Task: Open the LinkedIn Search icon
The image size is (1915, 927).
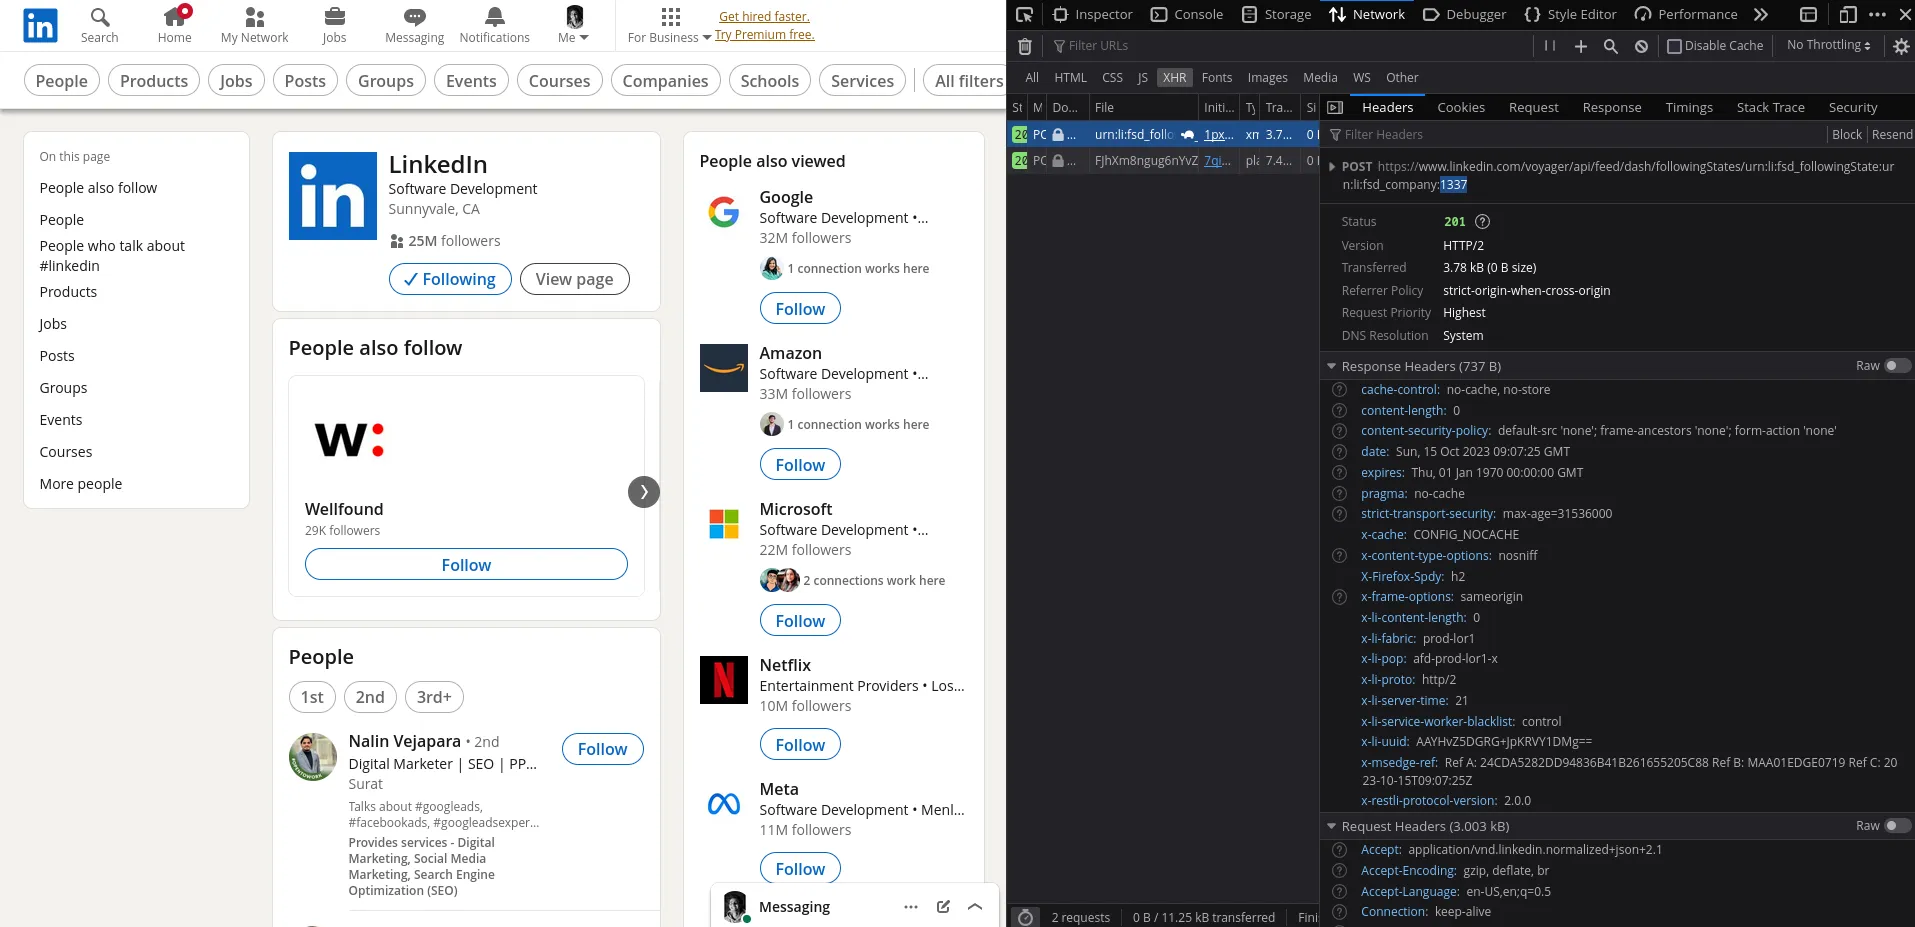Action: (x=100, y=17)
